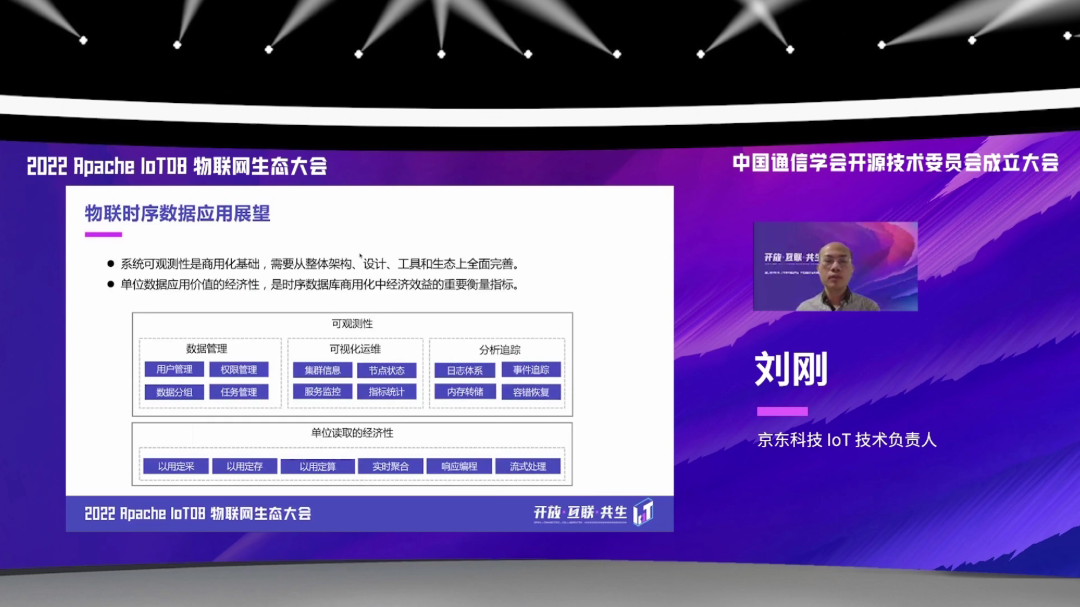Choose the 容错恢复 box
The width and height of the screenshot is (1080, 607).
click(x=531, y=392)
